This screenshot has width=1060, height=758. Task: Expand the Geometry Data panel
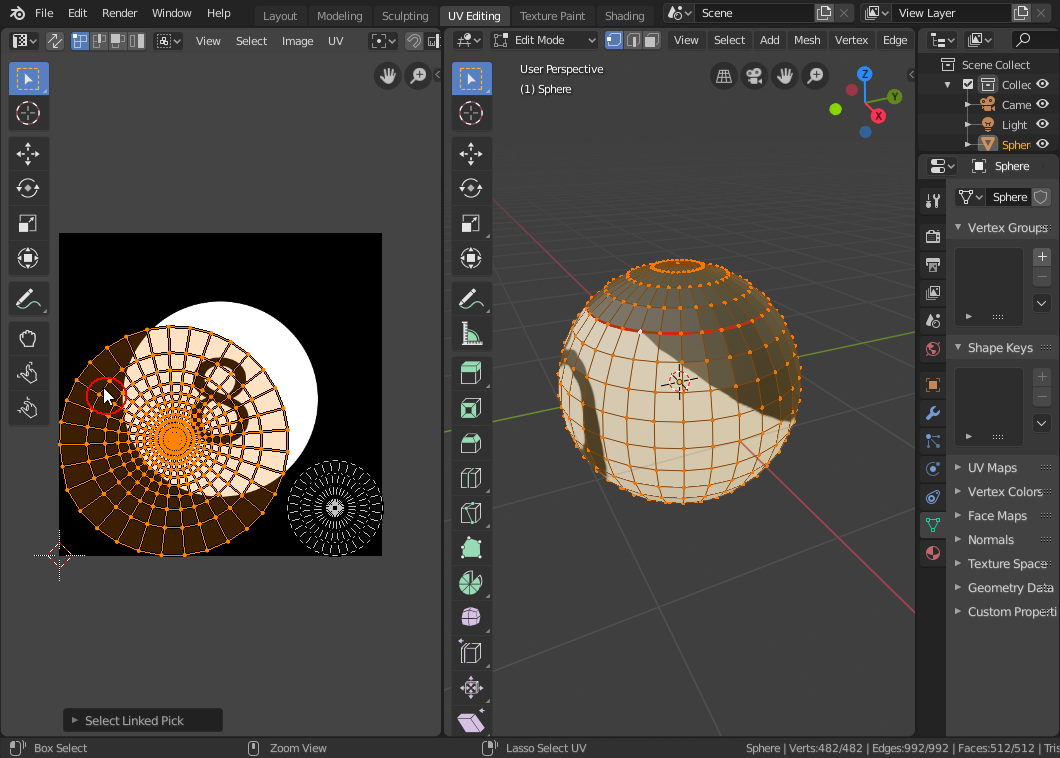tap(958, 588)
